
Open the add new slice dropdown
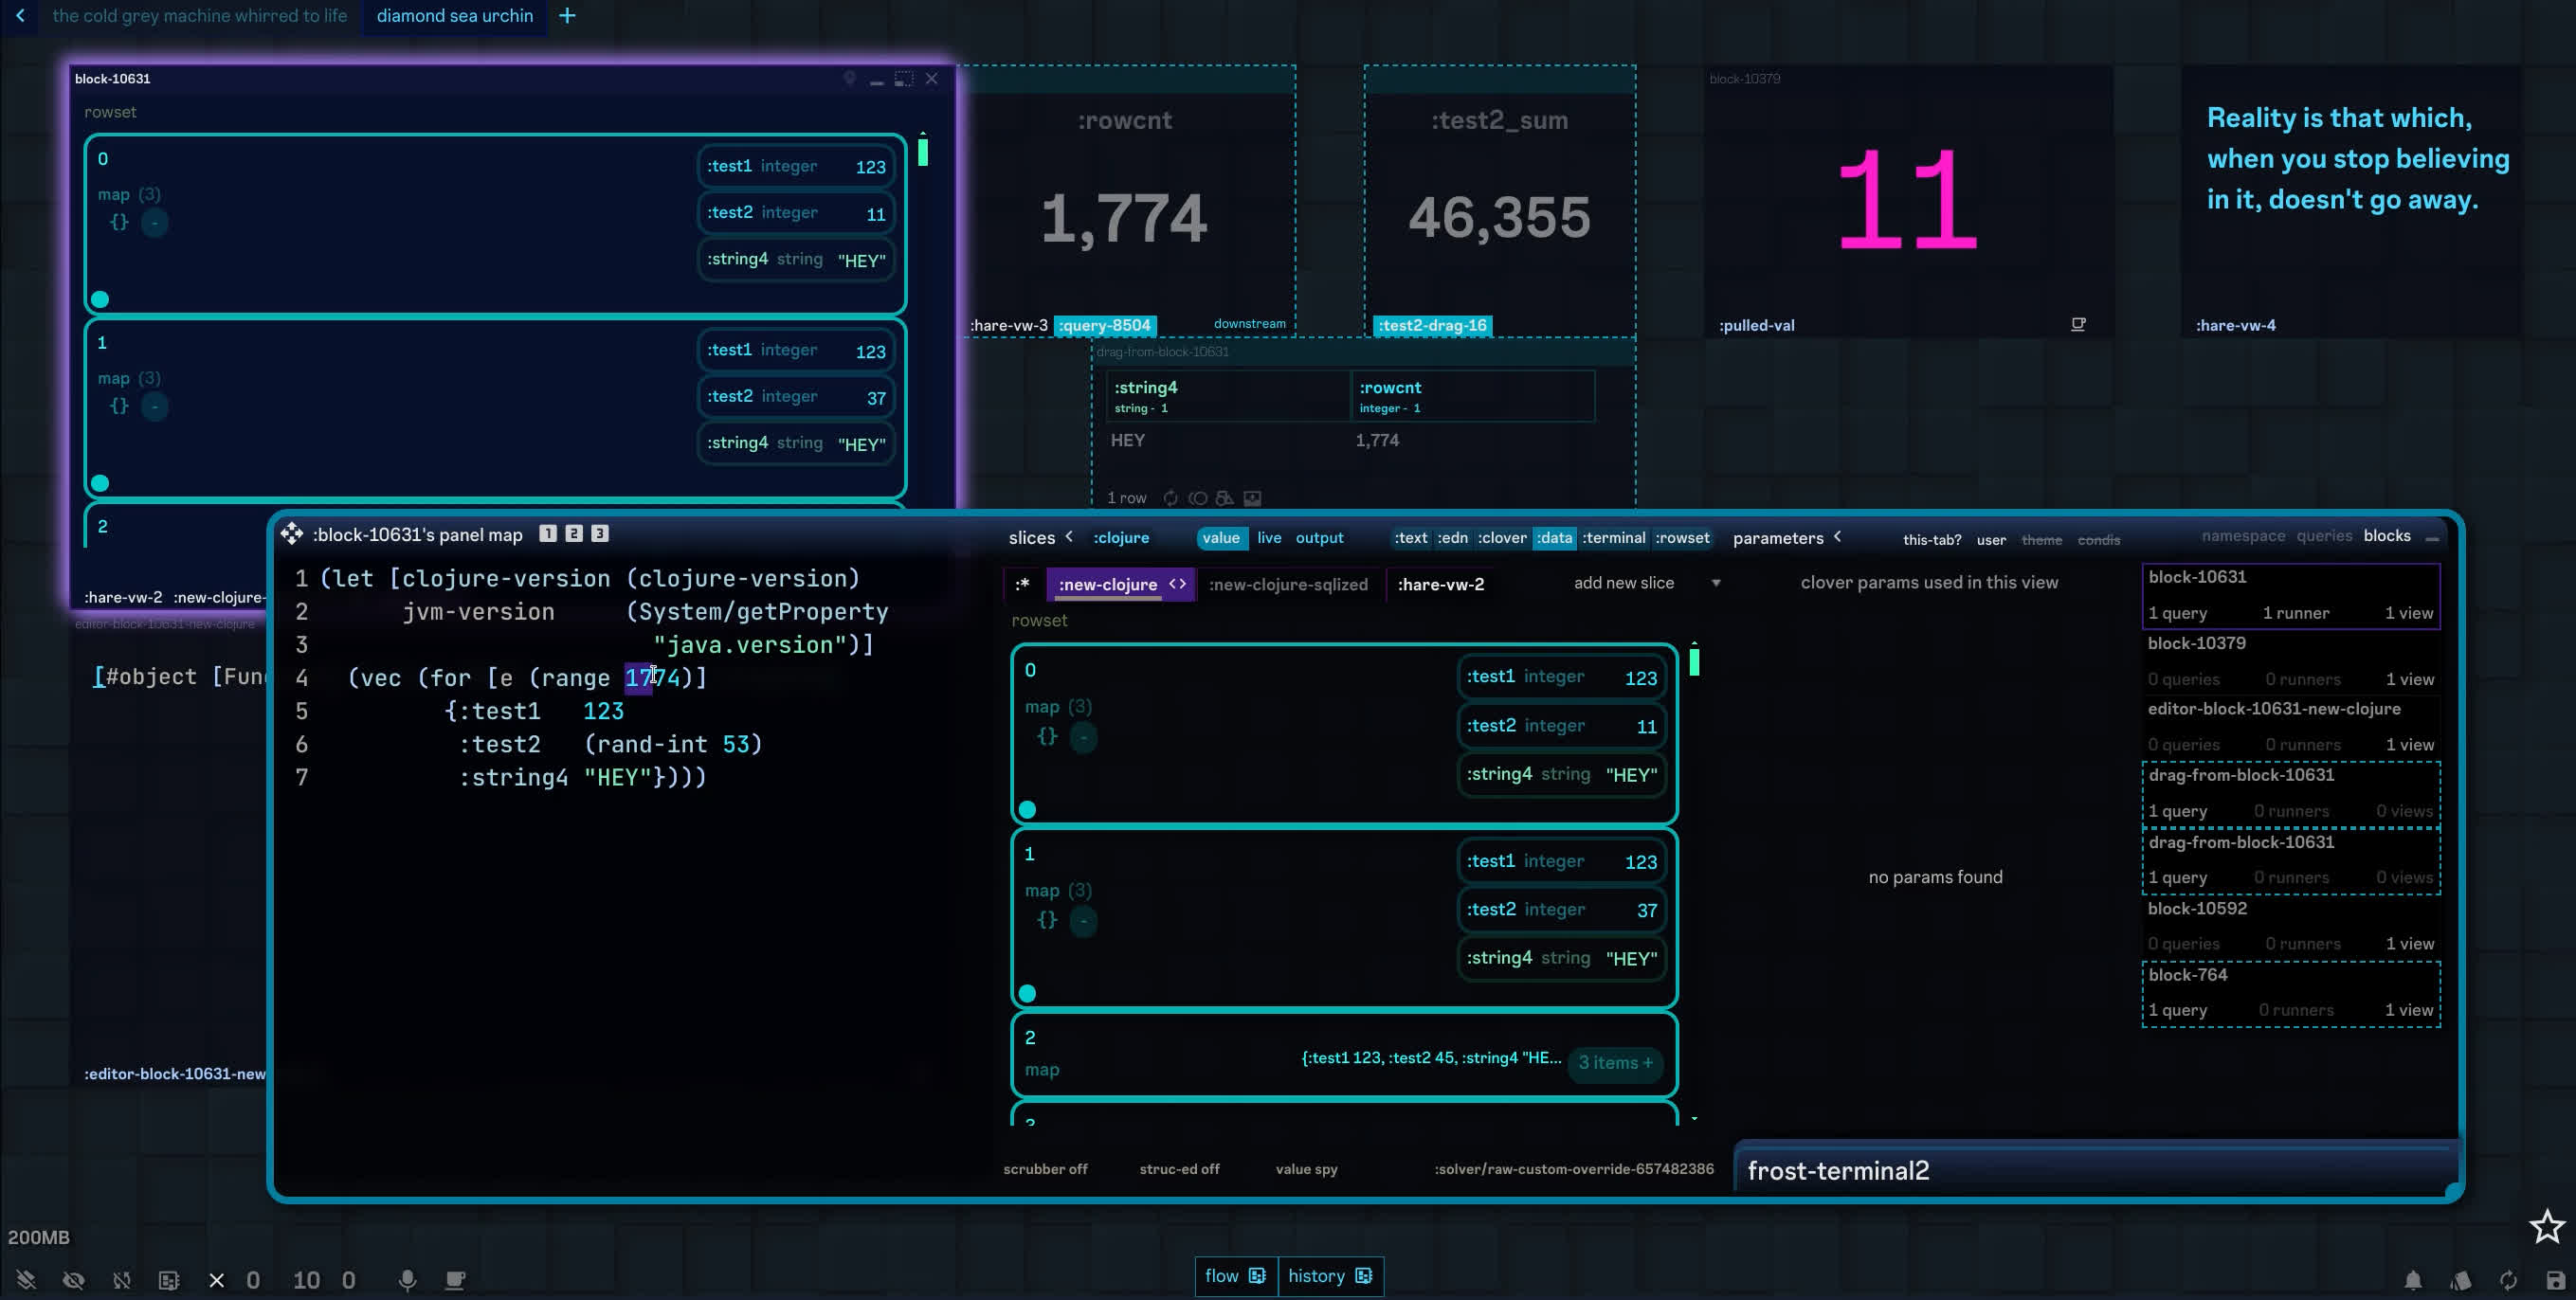[x=1715, y=583]
